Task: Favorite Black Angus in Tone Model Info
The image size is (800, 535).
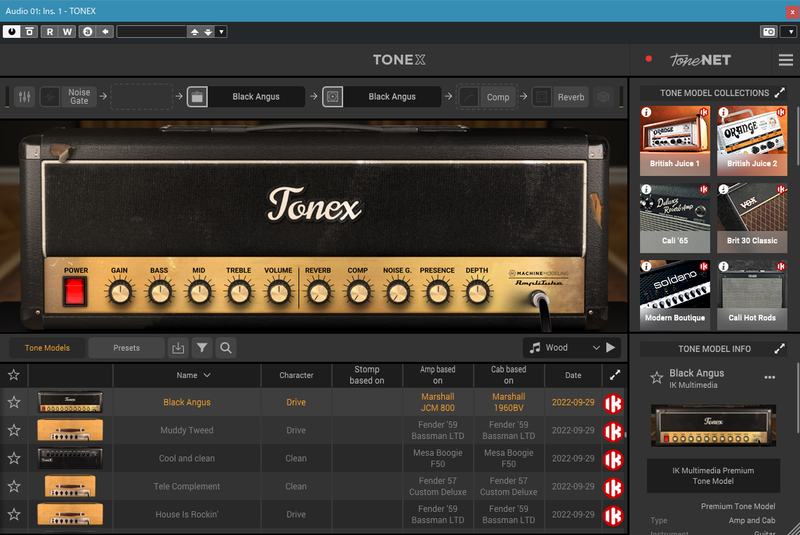Action: 657,378
